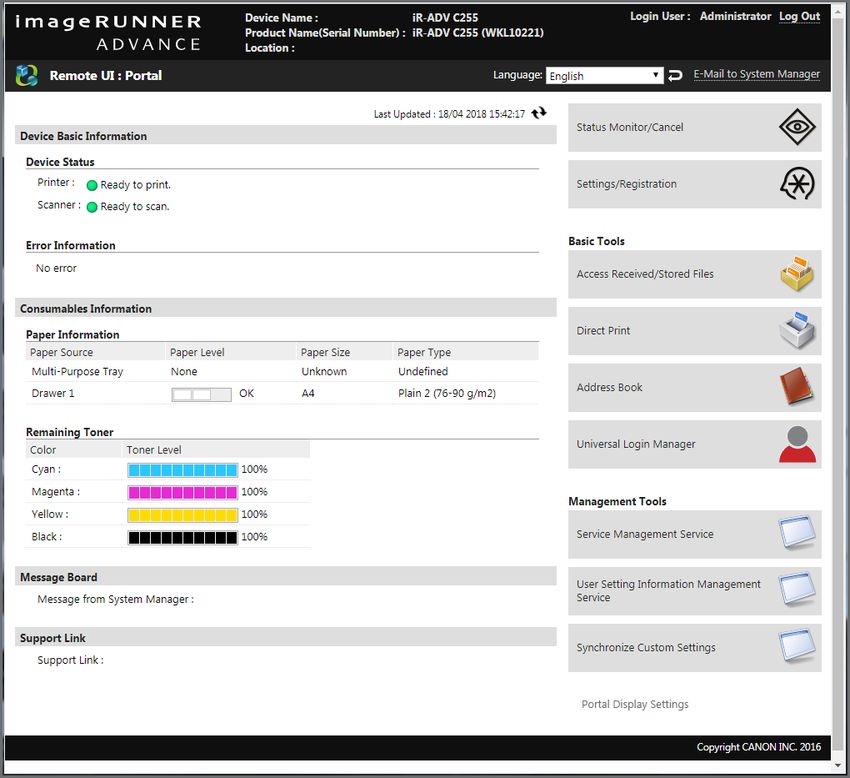
Task: Click the serial 'iR-ADV C255 (WKL10221)' text
Action: (478, 33)
